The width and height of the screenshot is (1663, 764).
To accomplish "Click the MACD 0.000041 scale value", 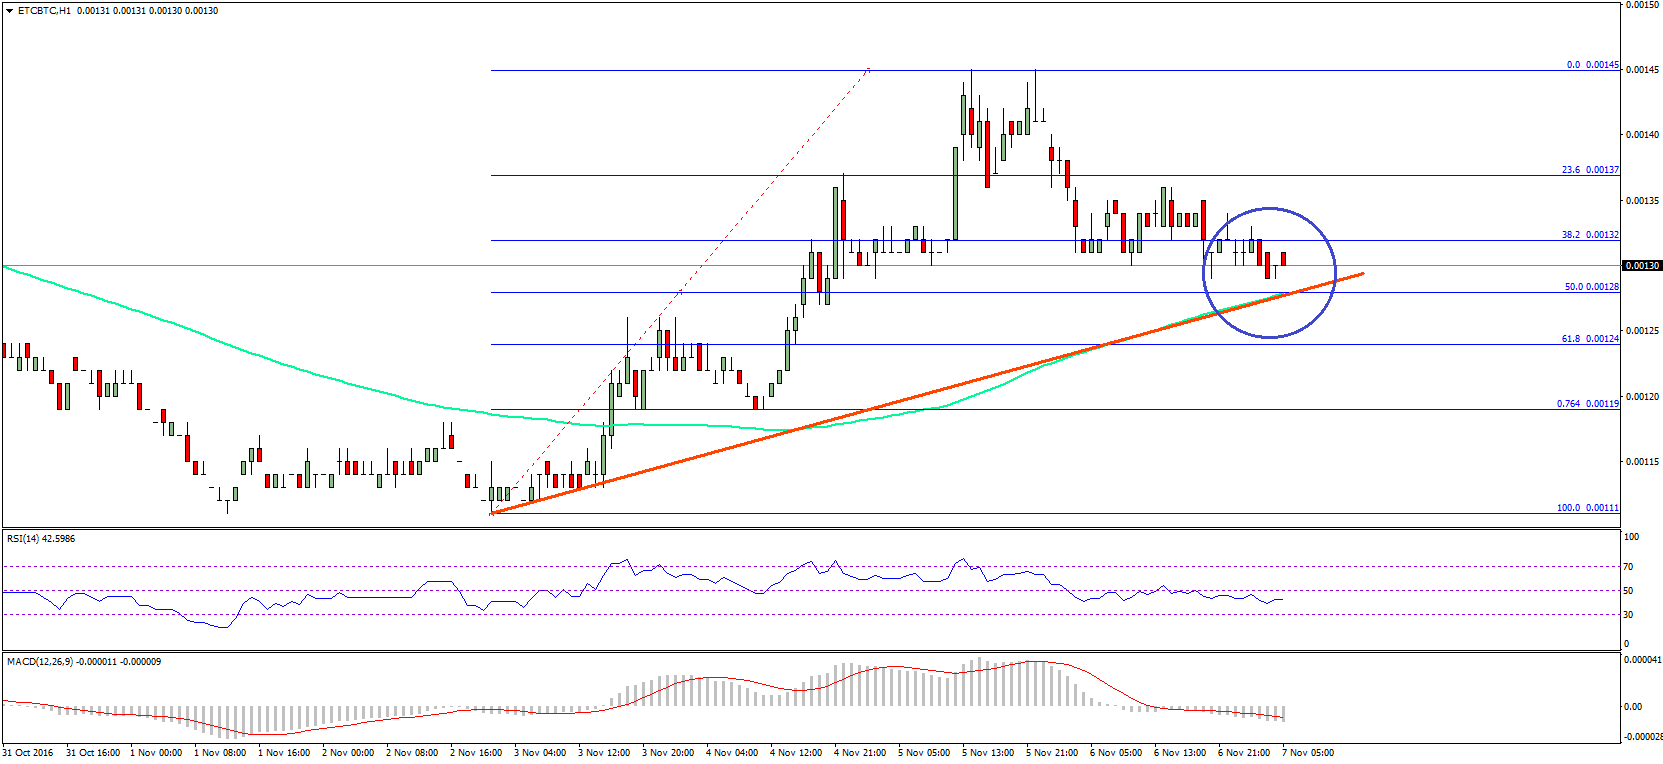I will point(1642,660).
